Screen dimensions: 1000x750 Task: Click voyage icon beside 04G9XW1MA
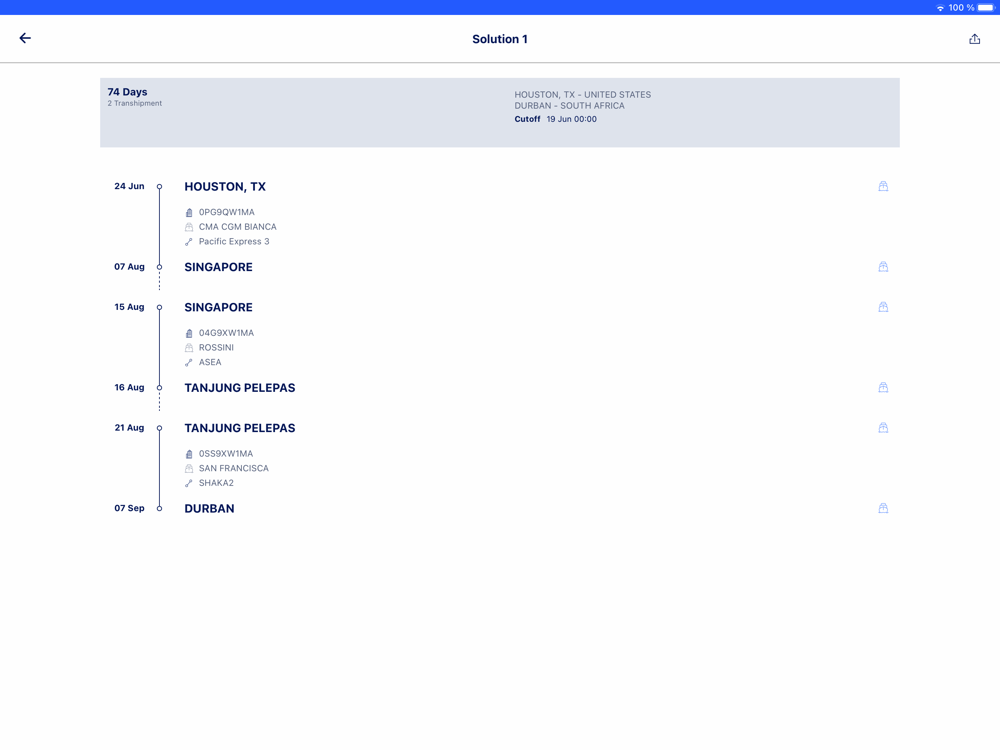pos(189,333)
